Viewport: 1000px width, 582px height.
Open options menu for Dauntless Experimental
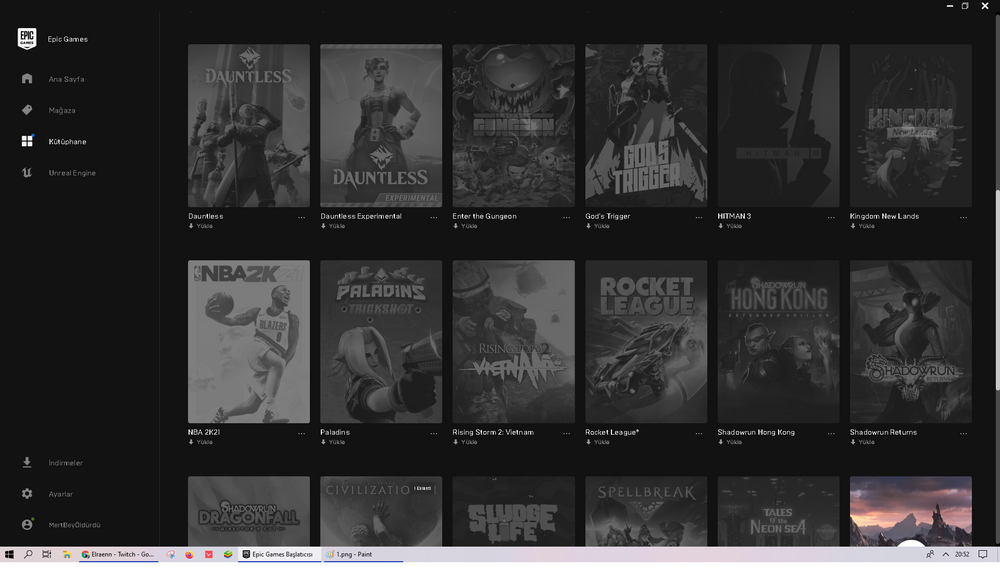click(434, 217)
